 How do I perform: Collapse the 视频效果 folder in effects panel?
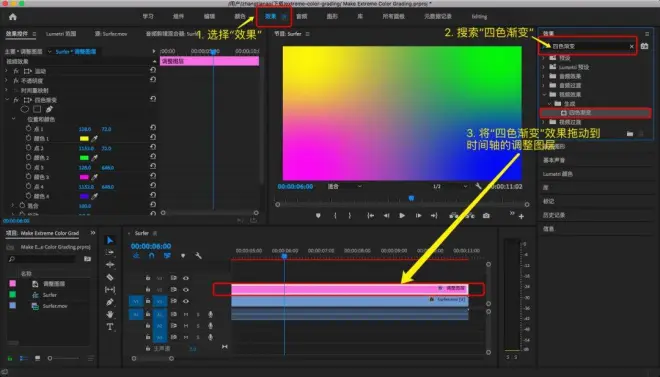[544, 94]
